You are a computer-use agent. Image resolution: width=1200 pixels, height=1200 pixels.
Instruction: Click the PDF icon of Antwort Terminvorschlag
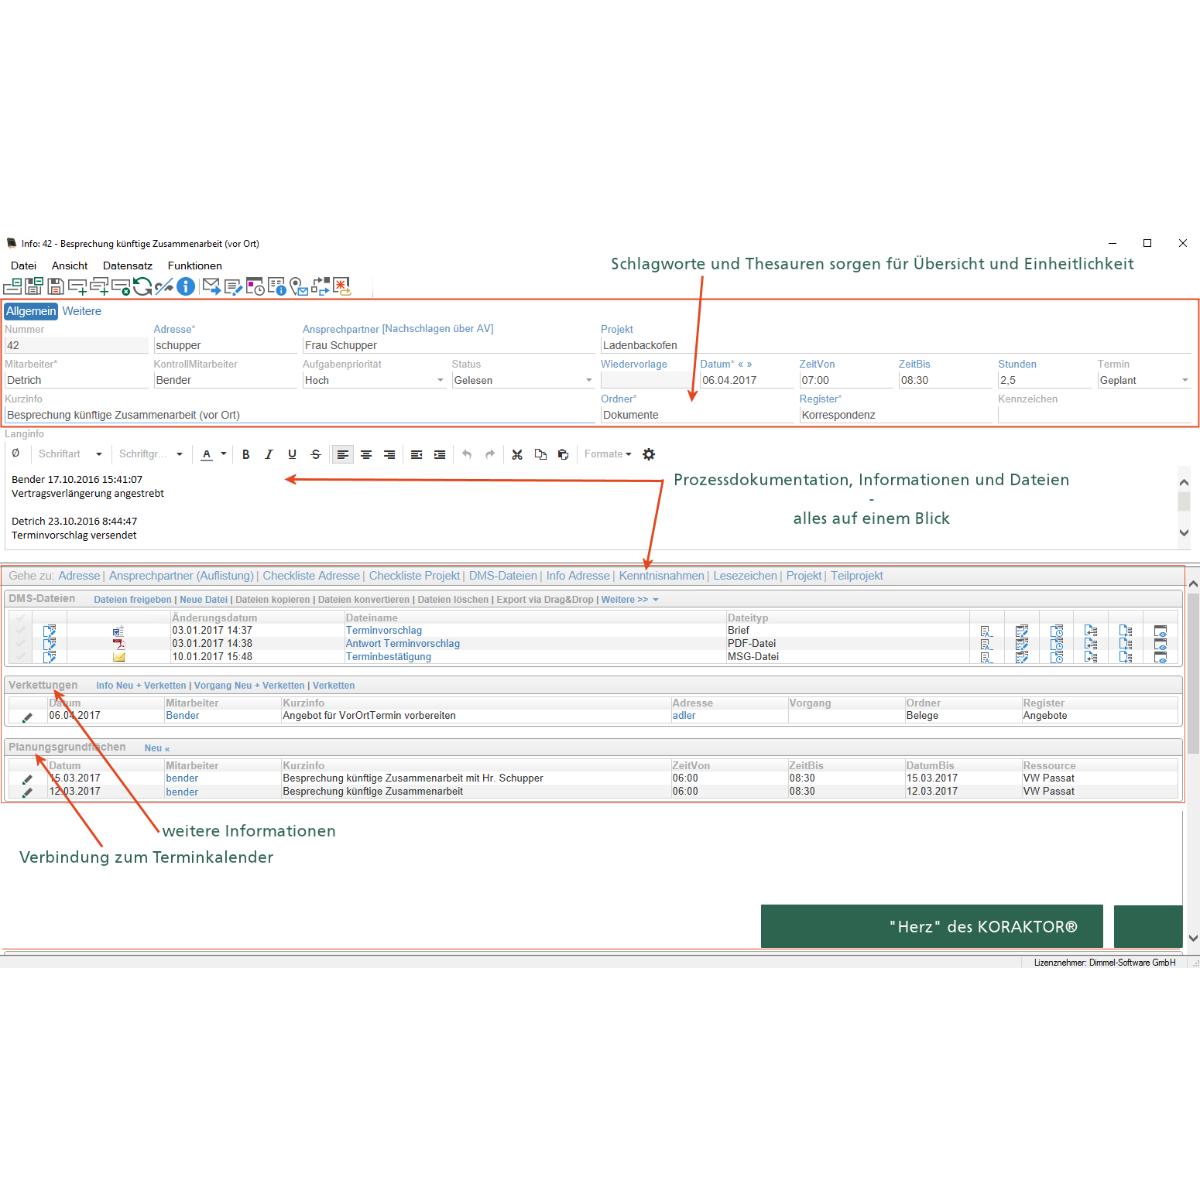pos(118,644)
